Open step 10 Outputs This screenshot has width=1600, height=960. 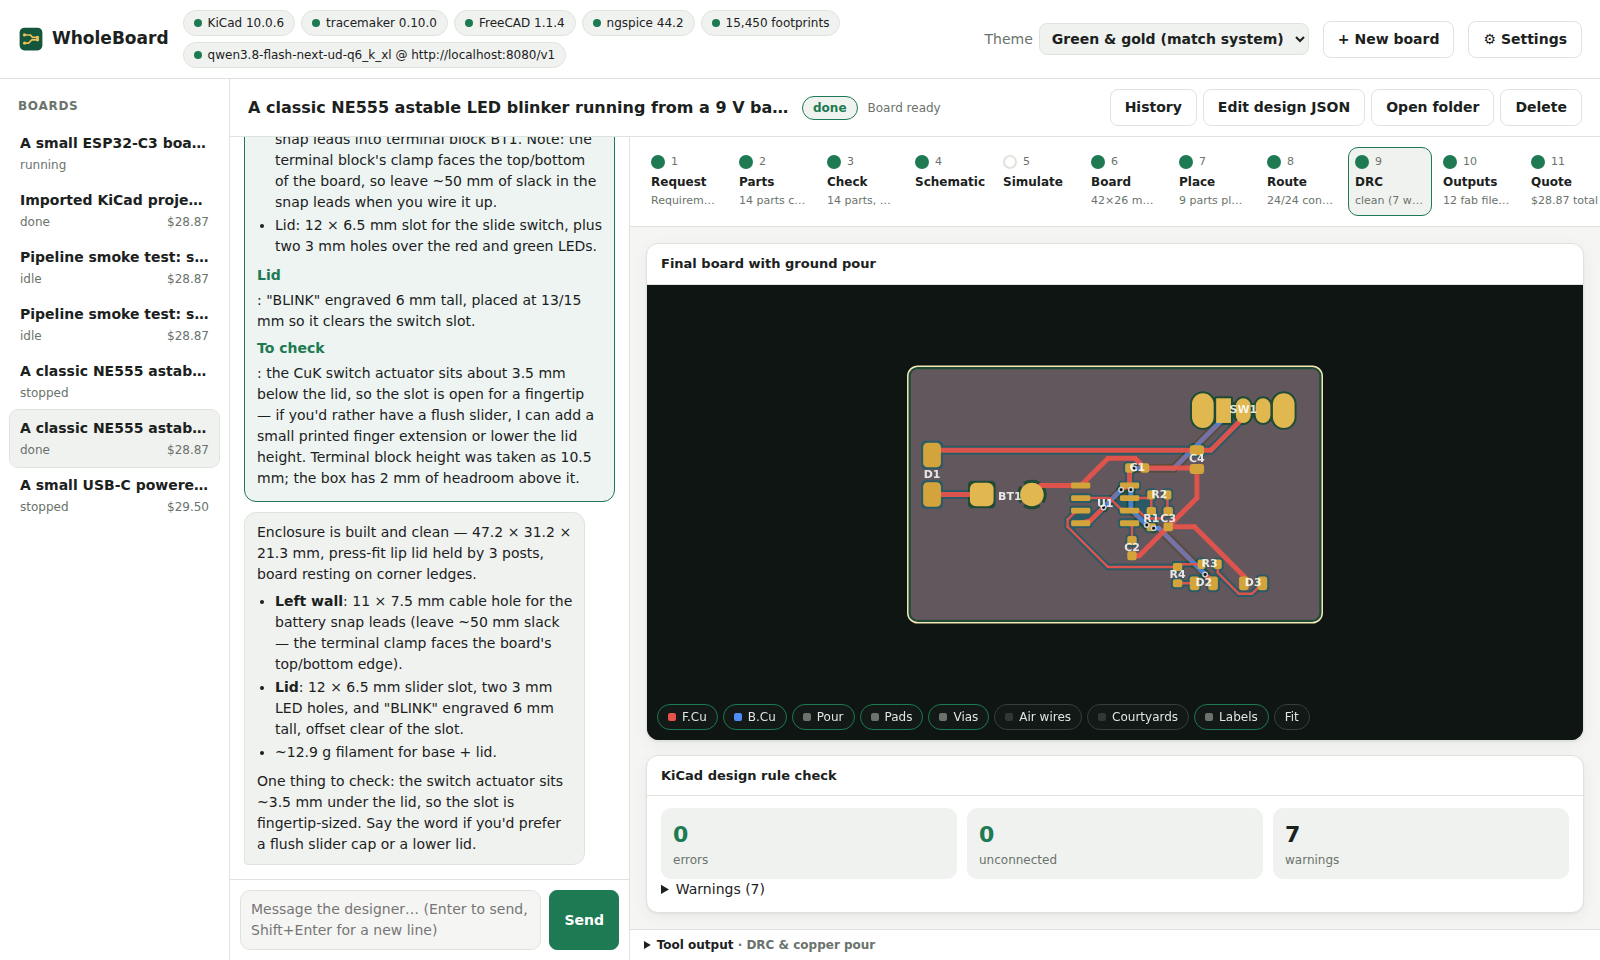1476,181
